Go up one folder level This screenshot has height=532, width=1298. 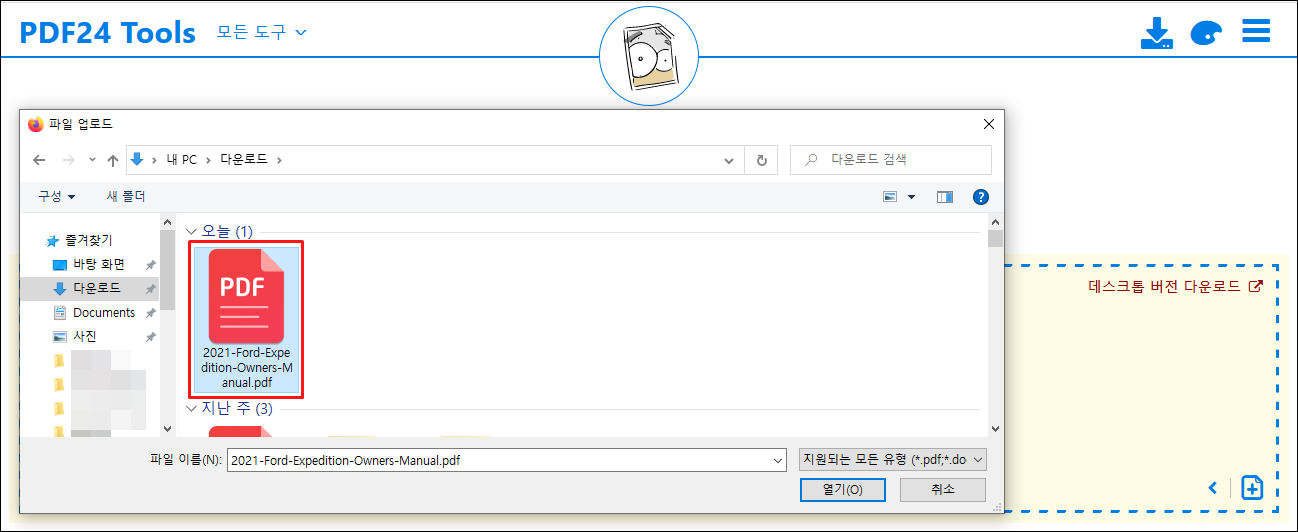click(x=113, y=160)
